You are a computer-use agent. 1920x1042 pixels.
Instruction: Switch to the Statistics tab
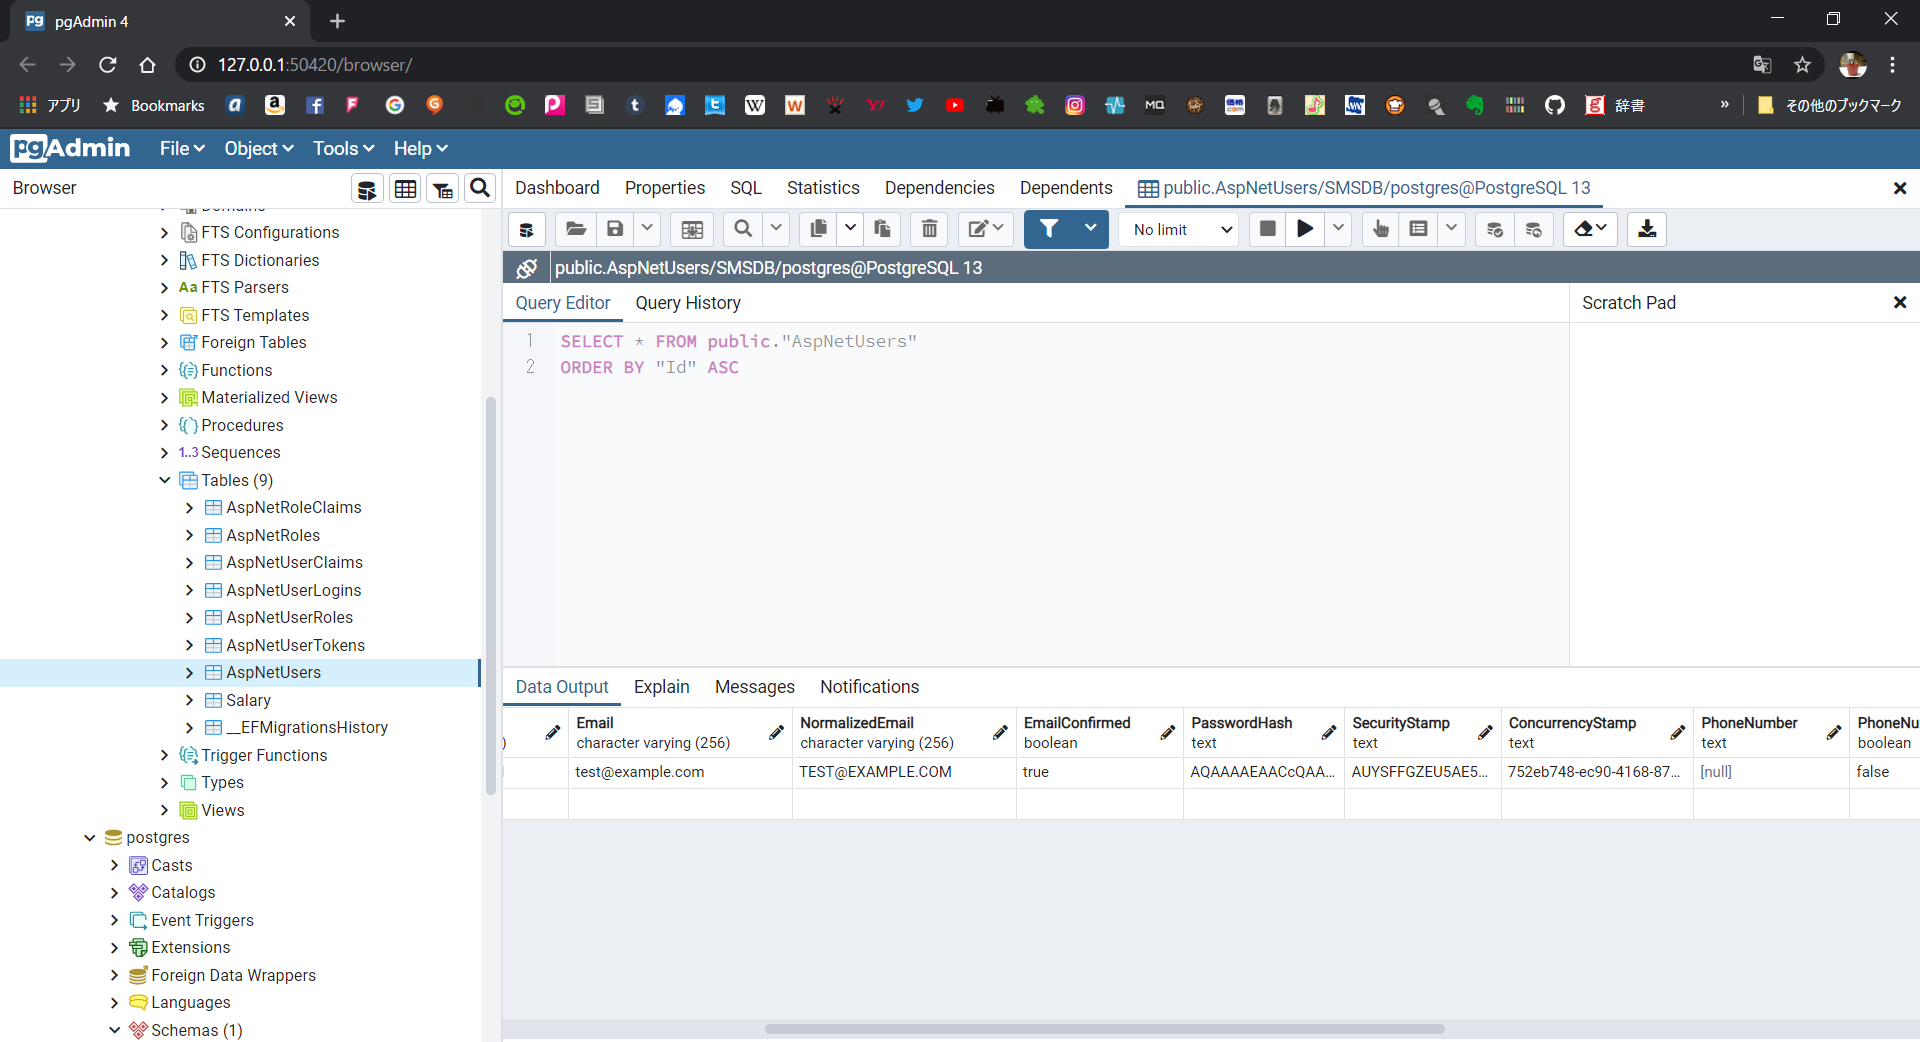tap(823, 188)
